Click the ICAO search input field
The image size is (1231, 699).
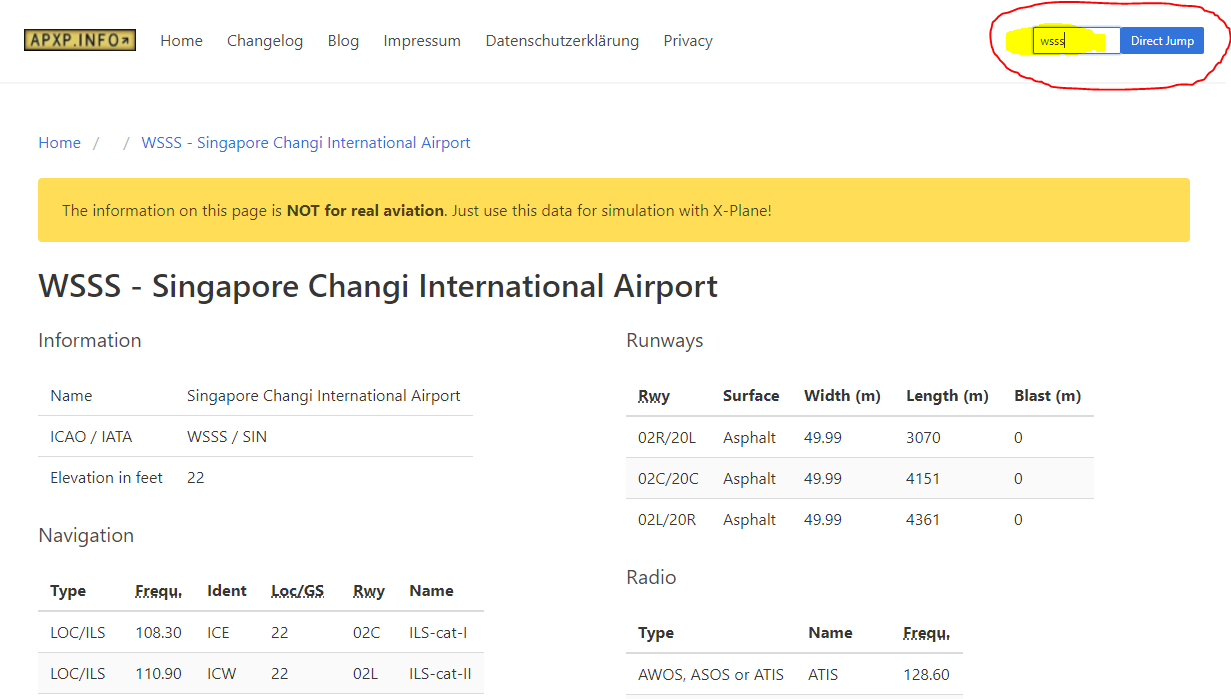1076,41
